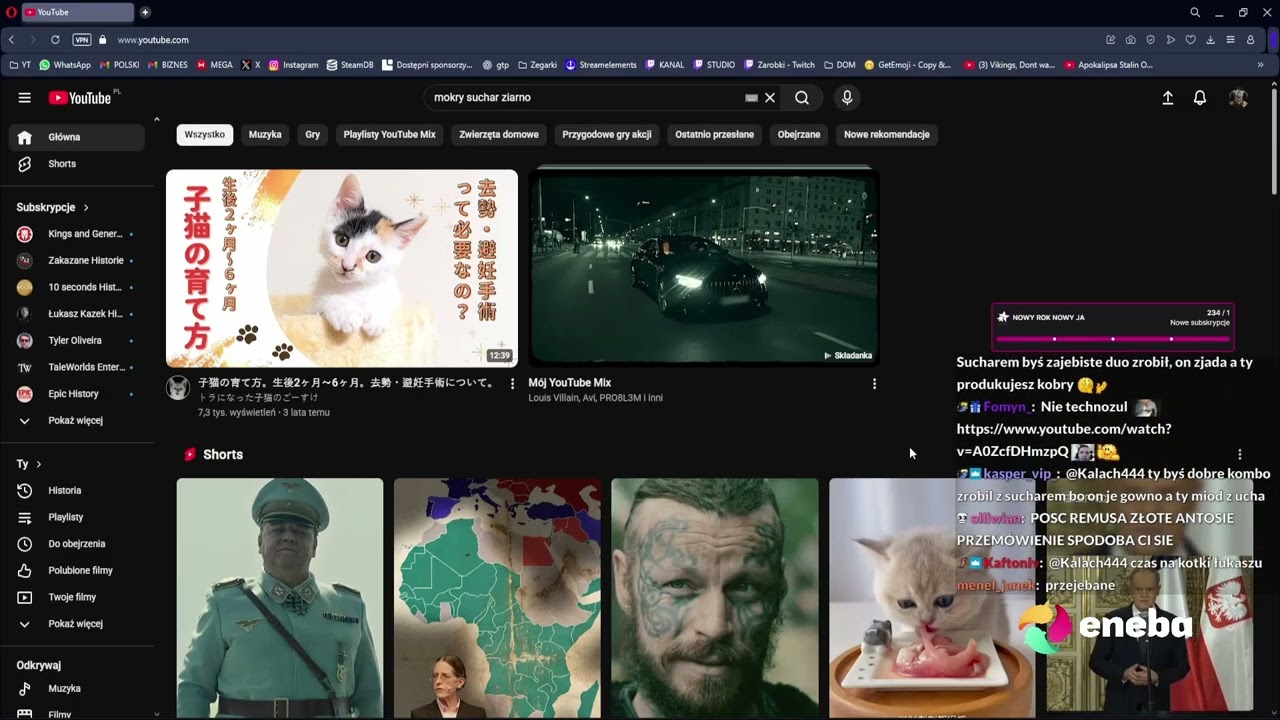Open Polubione filmy liked videos
Image resolution: width=1280 pixels, height=720 pixels.
(x=76, y=571)
